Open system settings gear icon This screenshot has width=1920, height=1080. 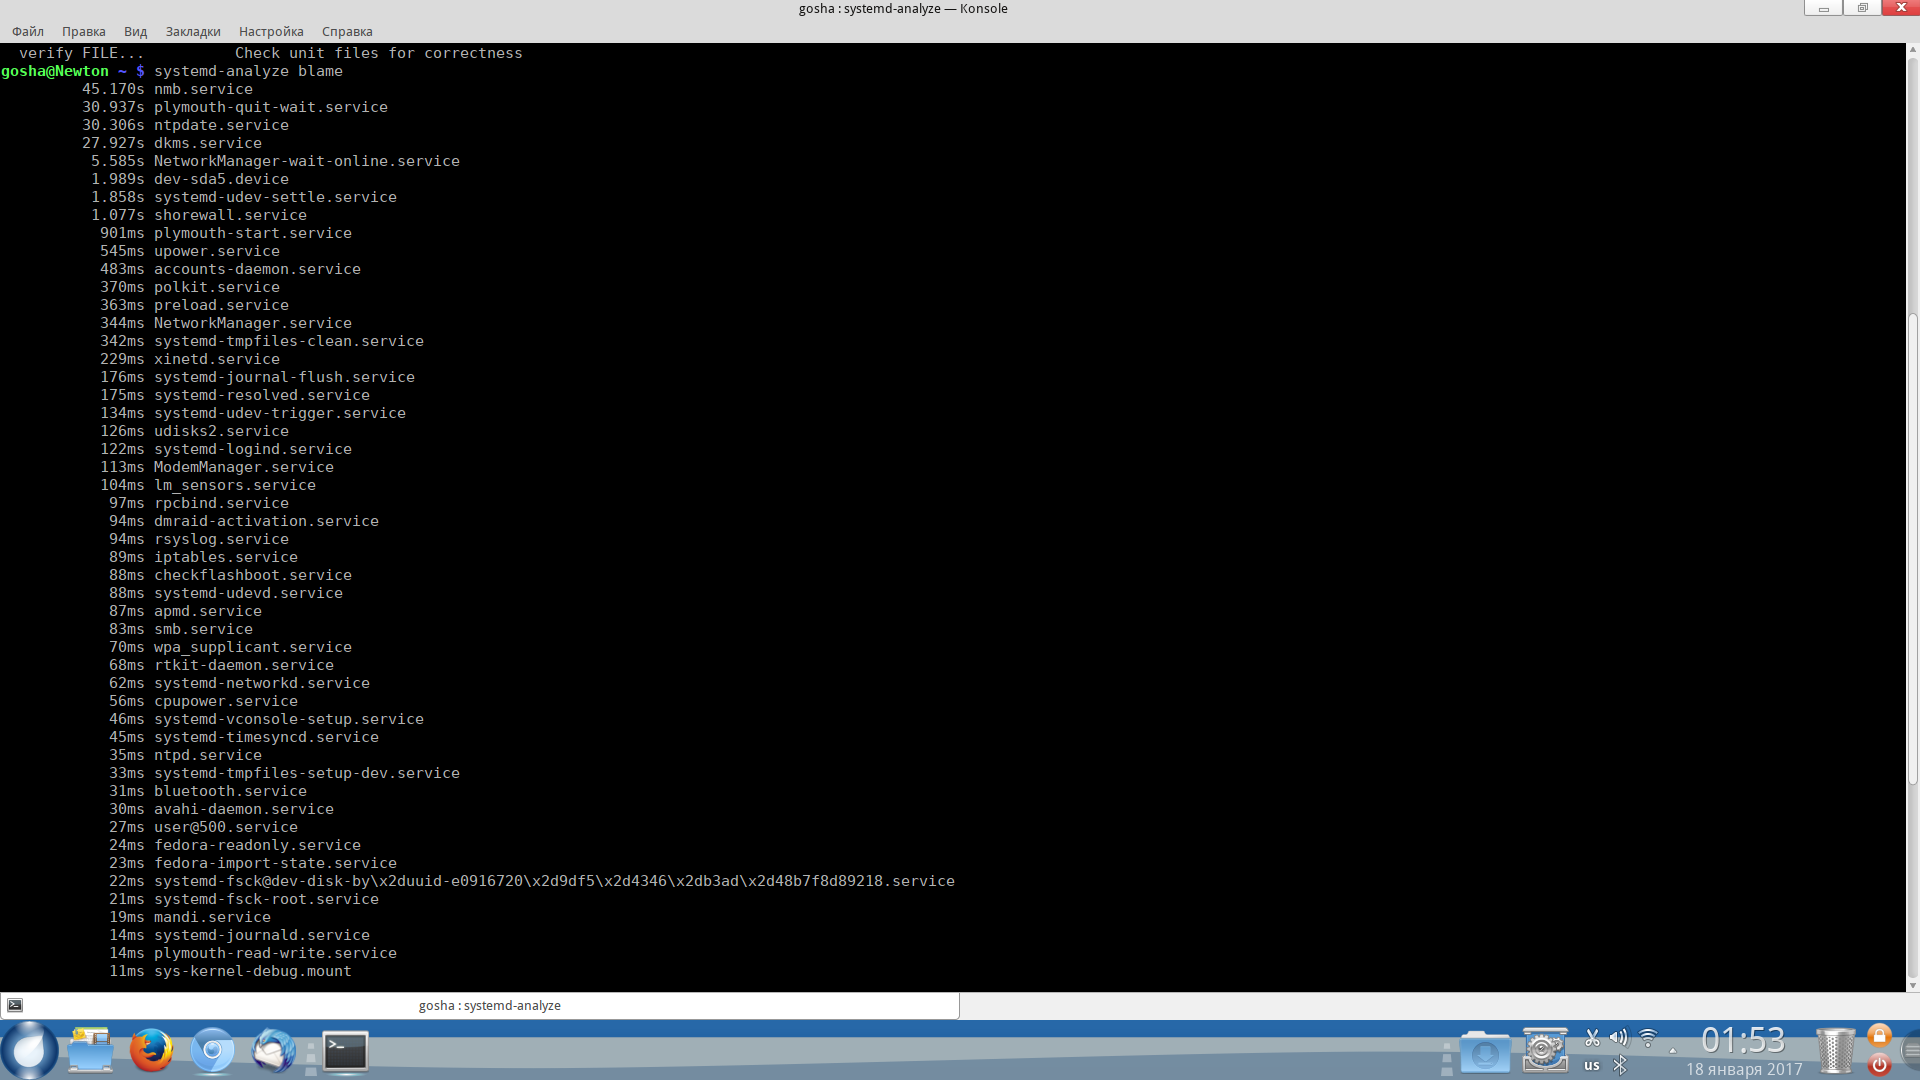point(1544,1050)
